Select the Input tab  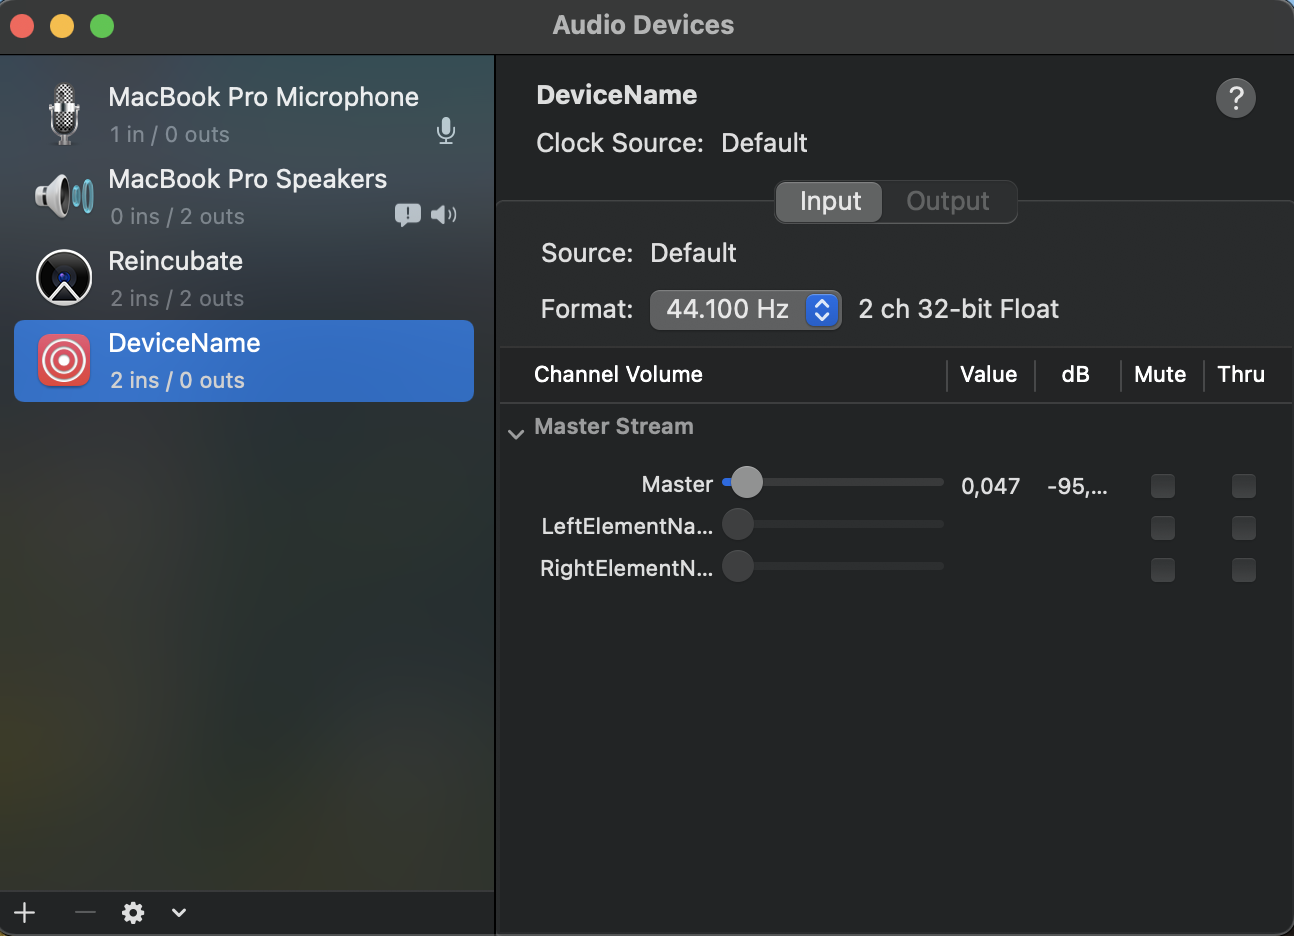[x=830, y=202]
